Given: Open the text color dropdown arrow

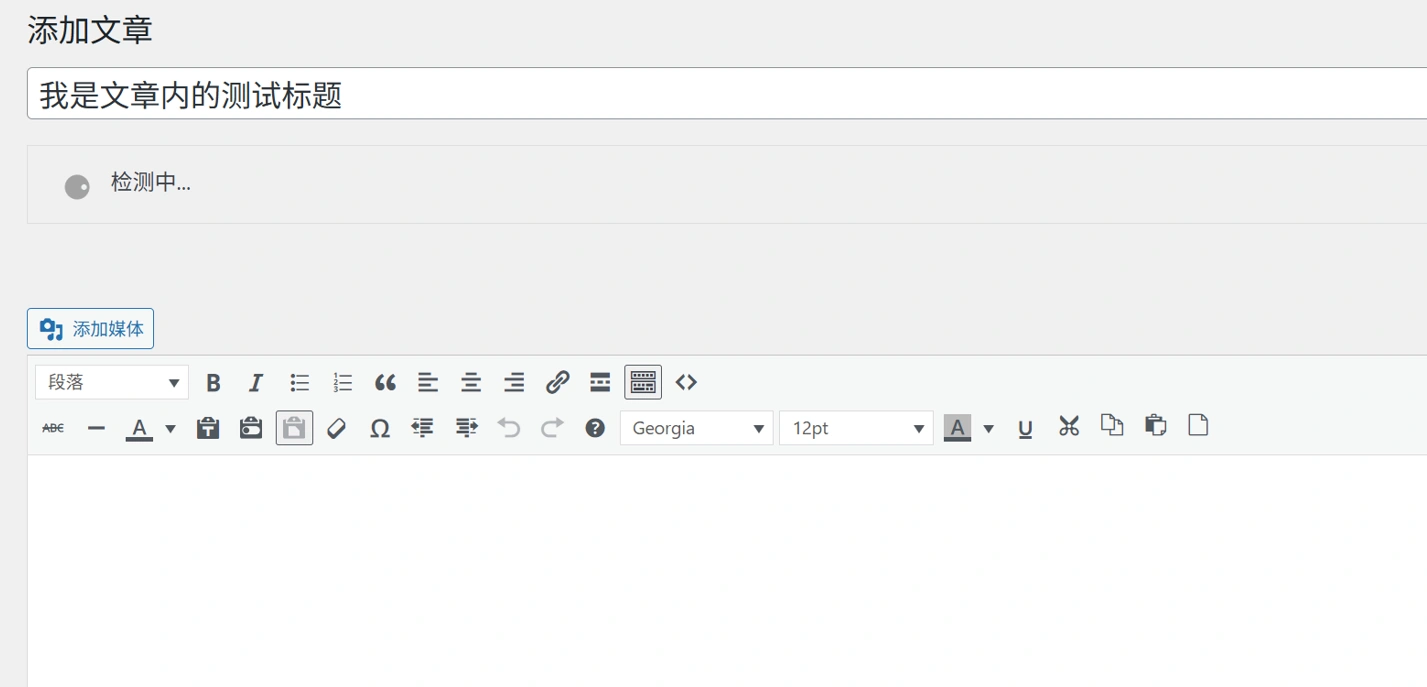Looking at the screenshot, I should (x=170, y=429).
